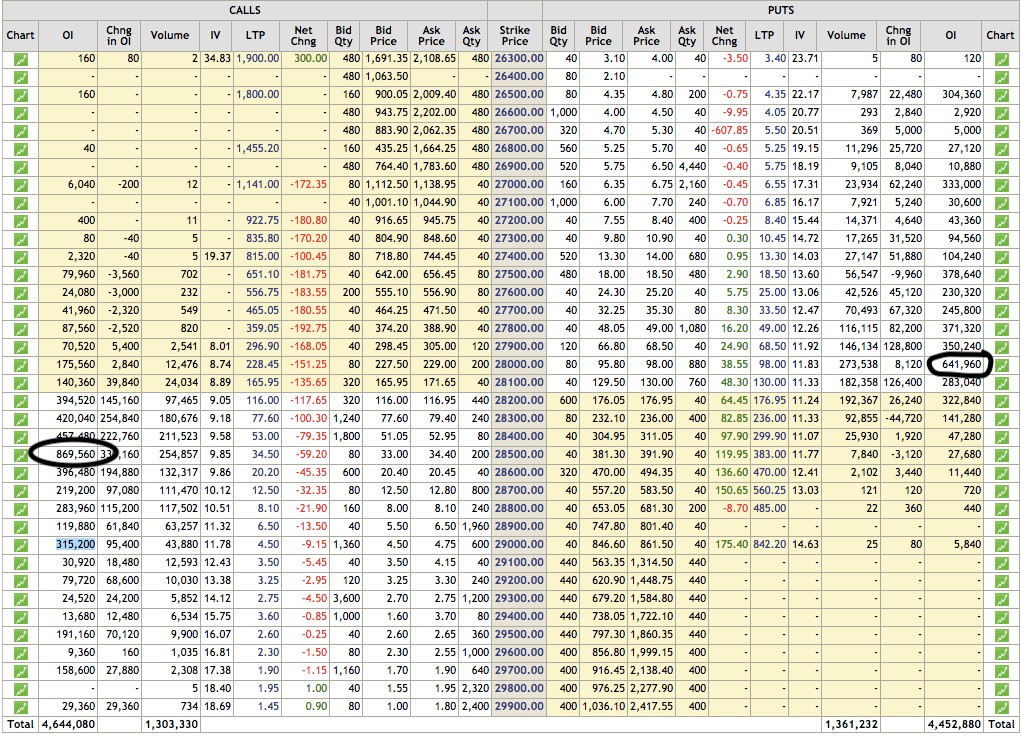Select calls total OI 4,644,080
Viewport: 1023px width, 739px height.
click(69, 725)
